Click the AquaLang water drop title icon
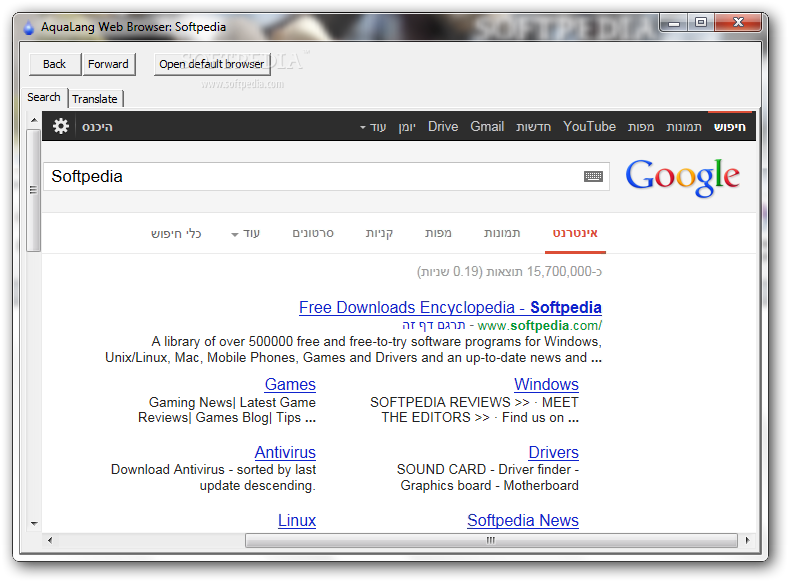789x582 pixels. click(29, 27)
